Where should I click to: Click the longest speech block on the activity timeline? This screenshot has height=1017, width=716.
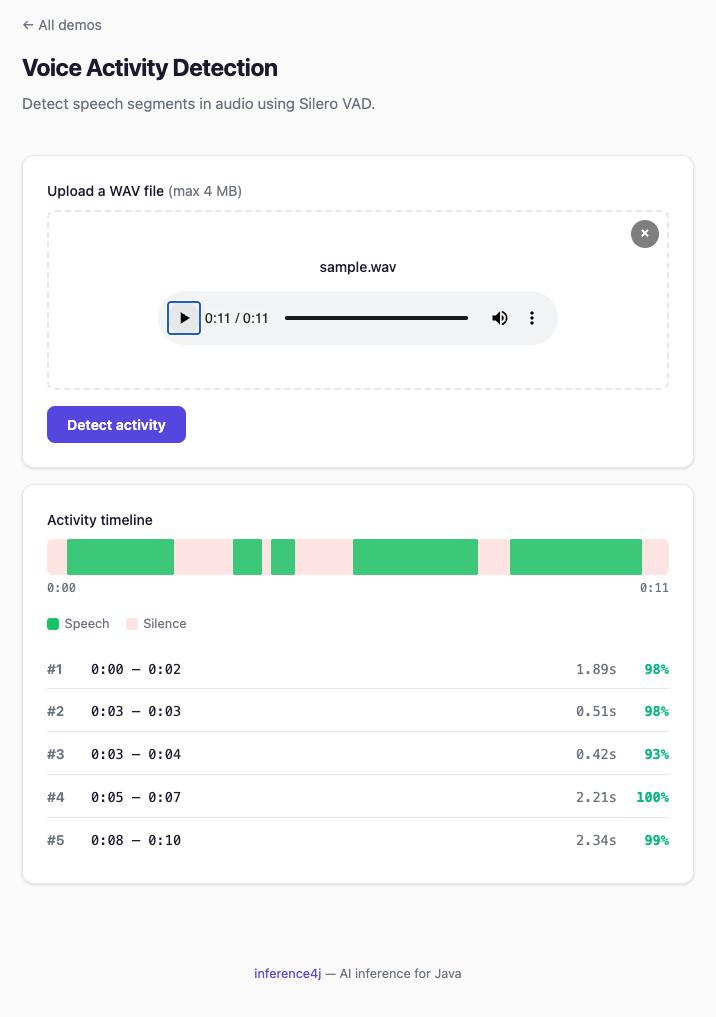coord(576,557)
